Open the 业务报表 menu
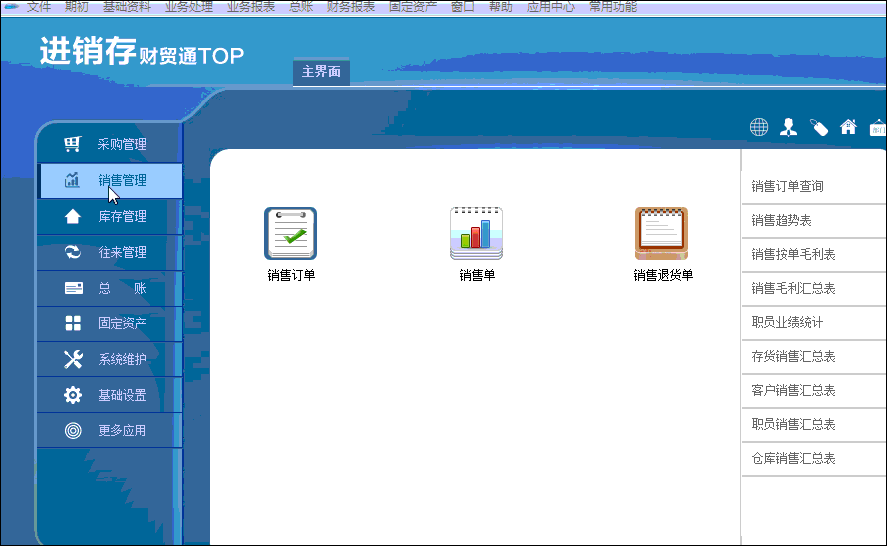 coord(251,6)
